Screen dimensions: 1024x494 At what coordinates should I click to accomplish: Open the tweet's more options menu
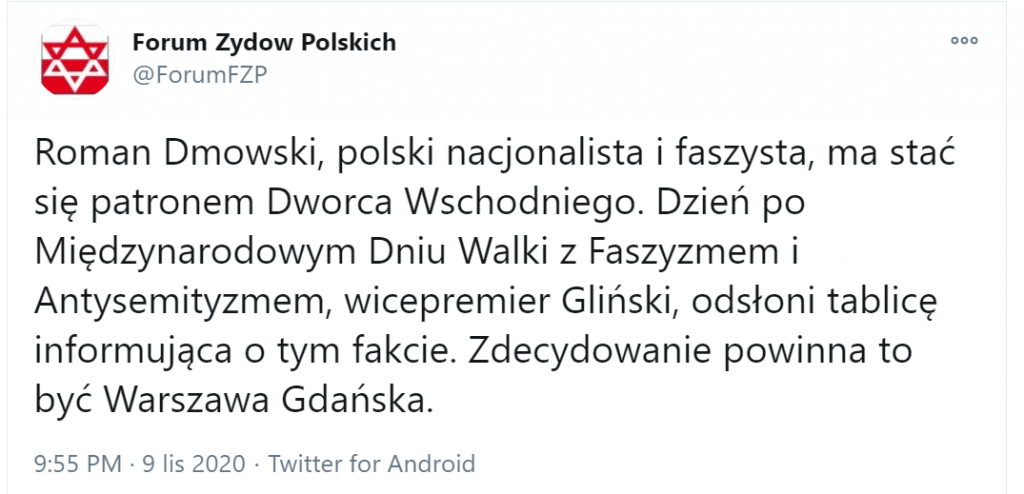tap(963, 41)
